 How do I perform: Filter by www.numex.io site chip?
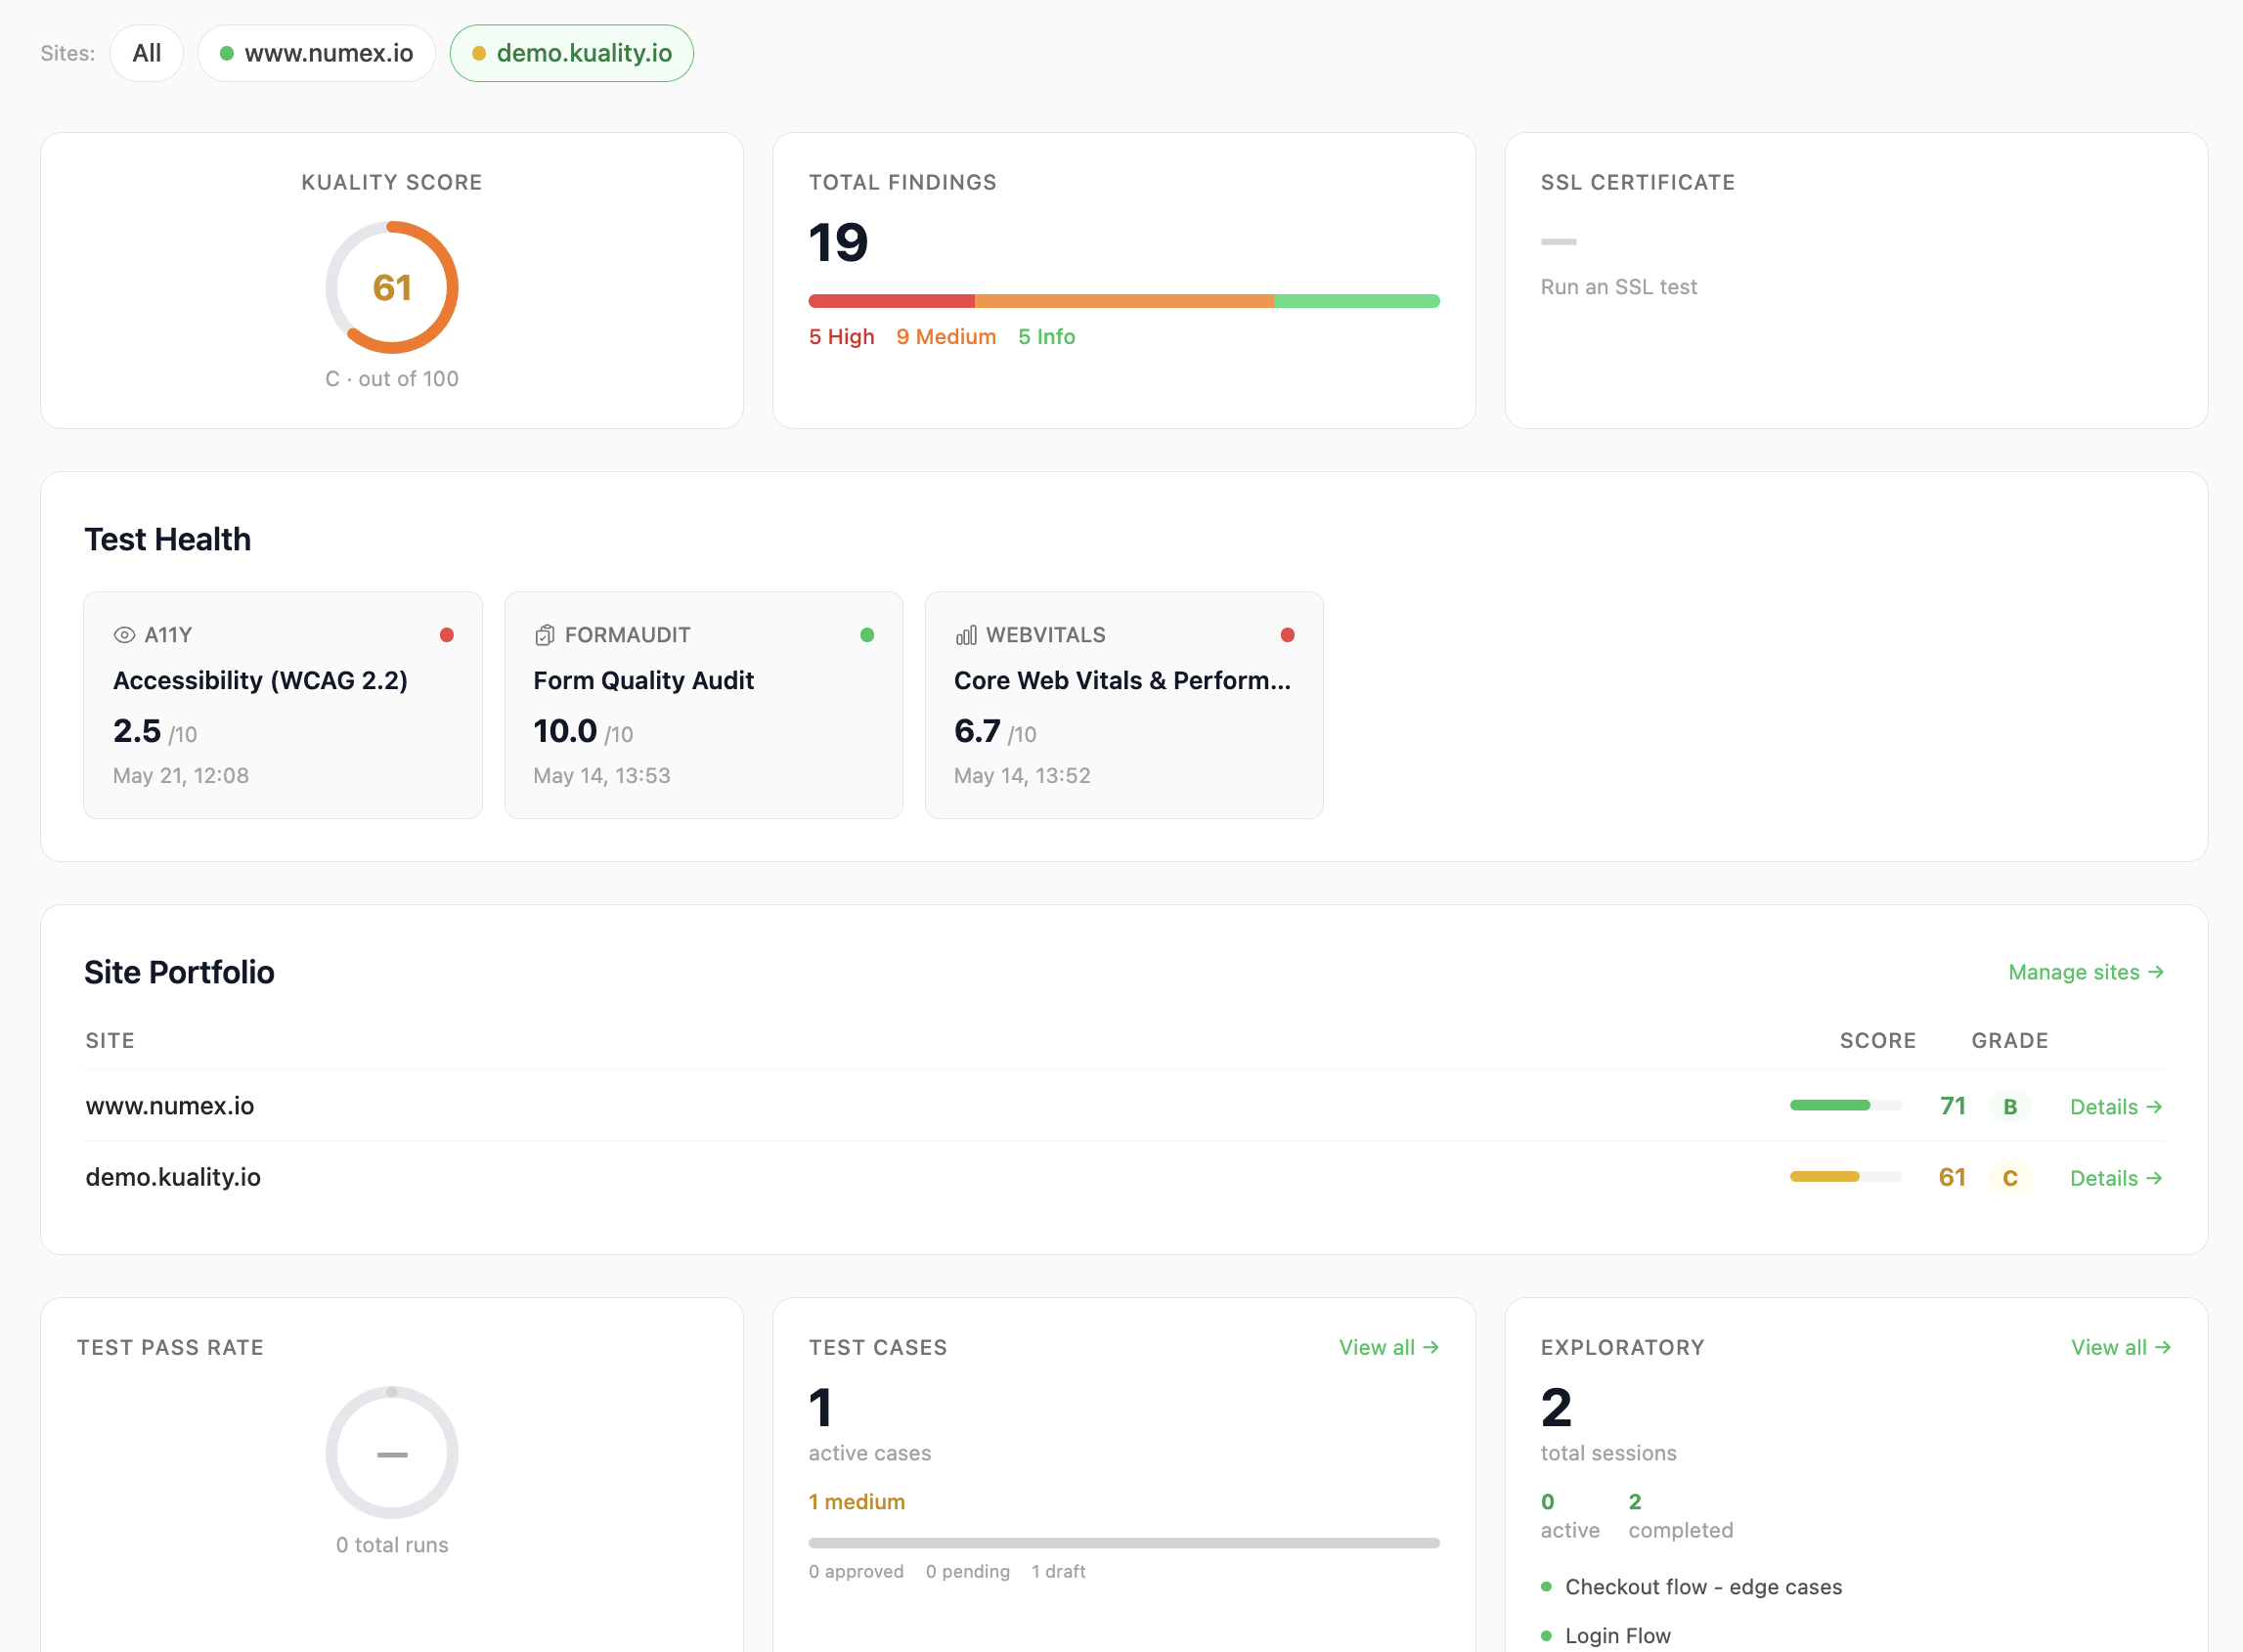(316, 53)
